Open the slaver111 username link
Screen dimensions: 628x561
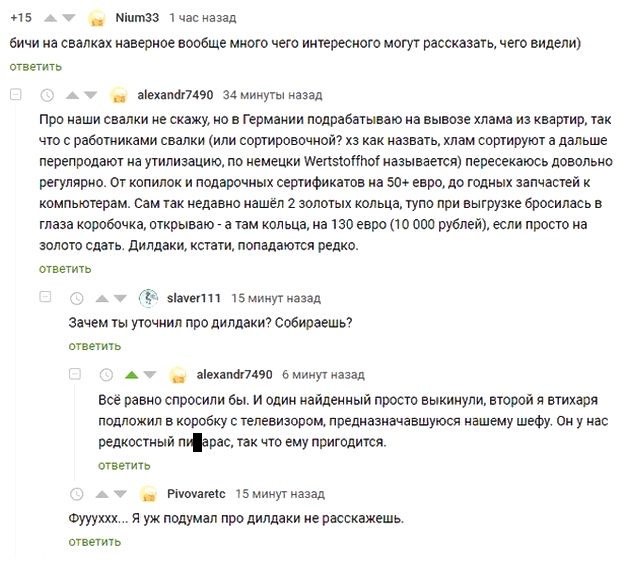point(194,298)
